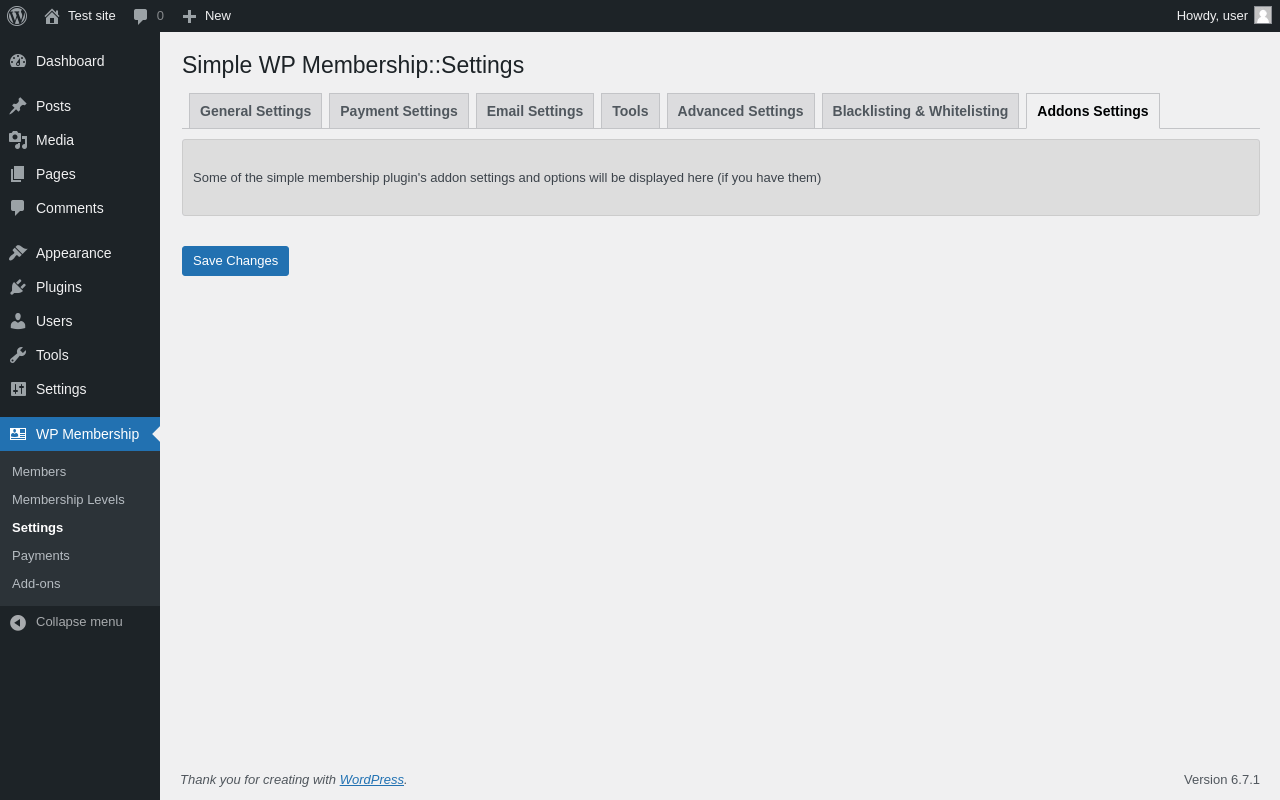
Task: Open Membership Levels submenu item
Action: (x=68, y=500)
